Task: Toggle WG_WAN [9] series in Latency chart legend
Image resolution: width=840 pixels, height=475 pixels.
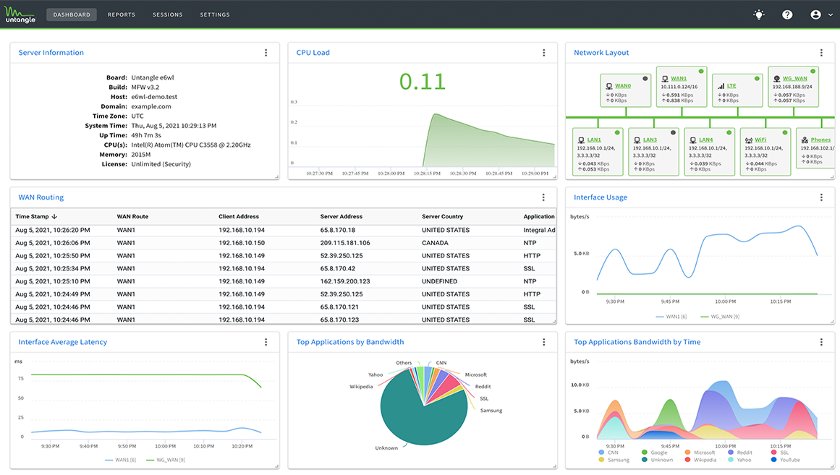Action: coord(166,460)
